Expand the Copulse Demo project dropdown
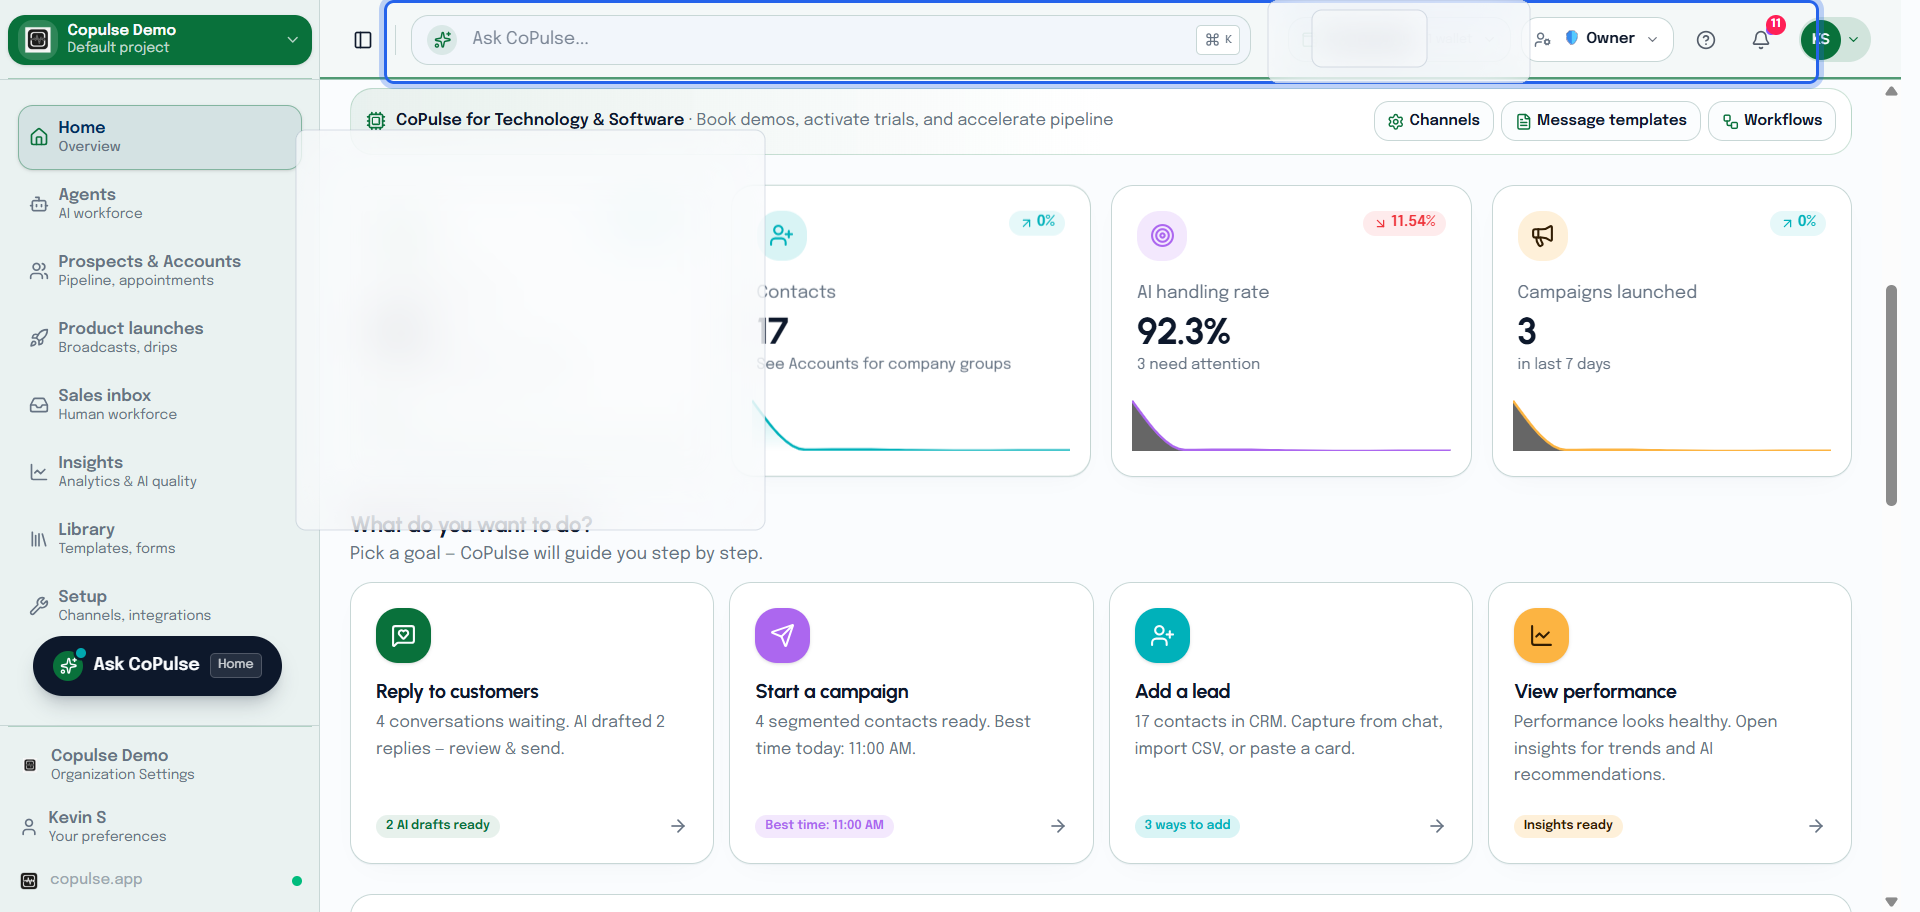The width and height of the screenshot is (1920, 912). point(292,40)
